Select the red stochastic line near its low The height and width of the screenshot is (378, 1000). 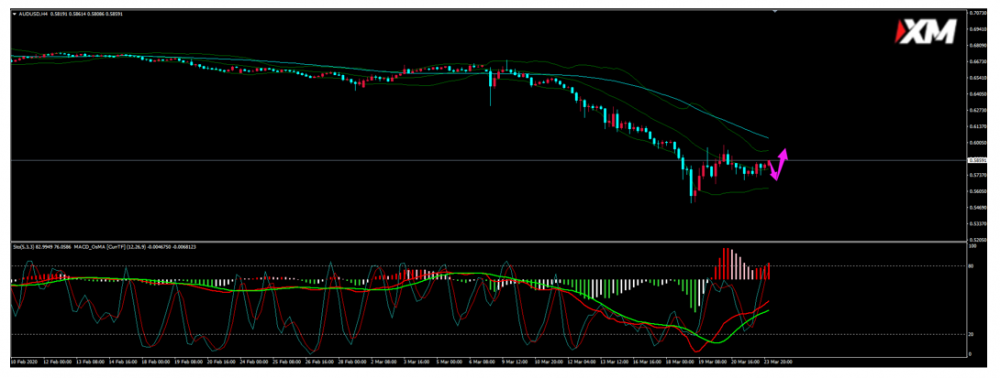pyautogui.click(x=696, y=349)
